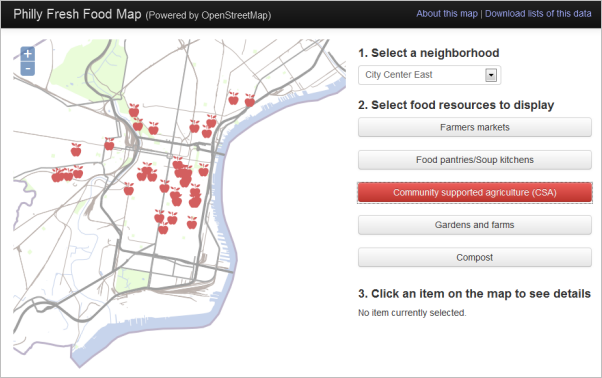The height and width of the screenshot is (378, 602).
Task: Select the City Center East combo box
Action: [429, 75]
